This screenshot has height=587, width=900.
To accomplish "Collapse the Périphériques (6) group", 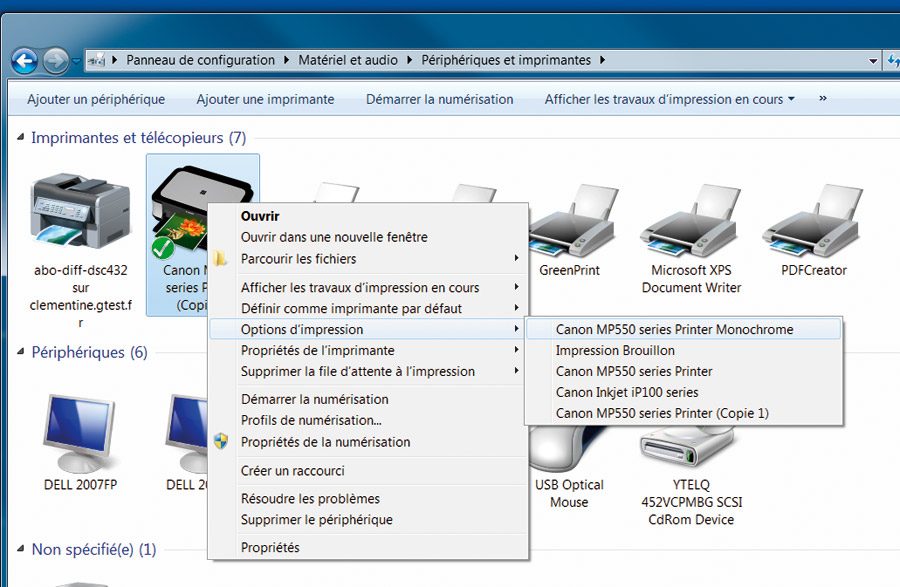I will pos(21,352).
